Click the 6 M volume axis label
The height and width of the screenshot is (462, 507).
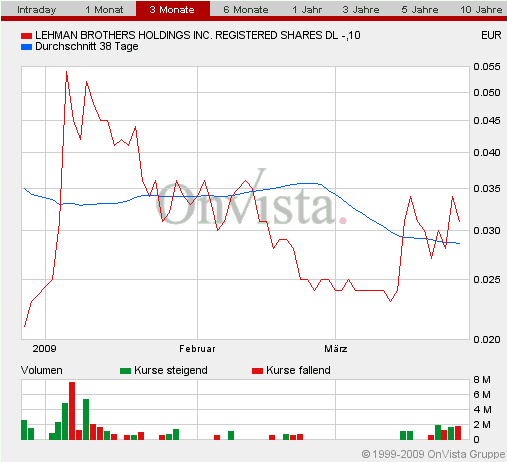tap(482, 395)
